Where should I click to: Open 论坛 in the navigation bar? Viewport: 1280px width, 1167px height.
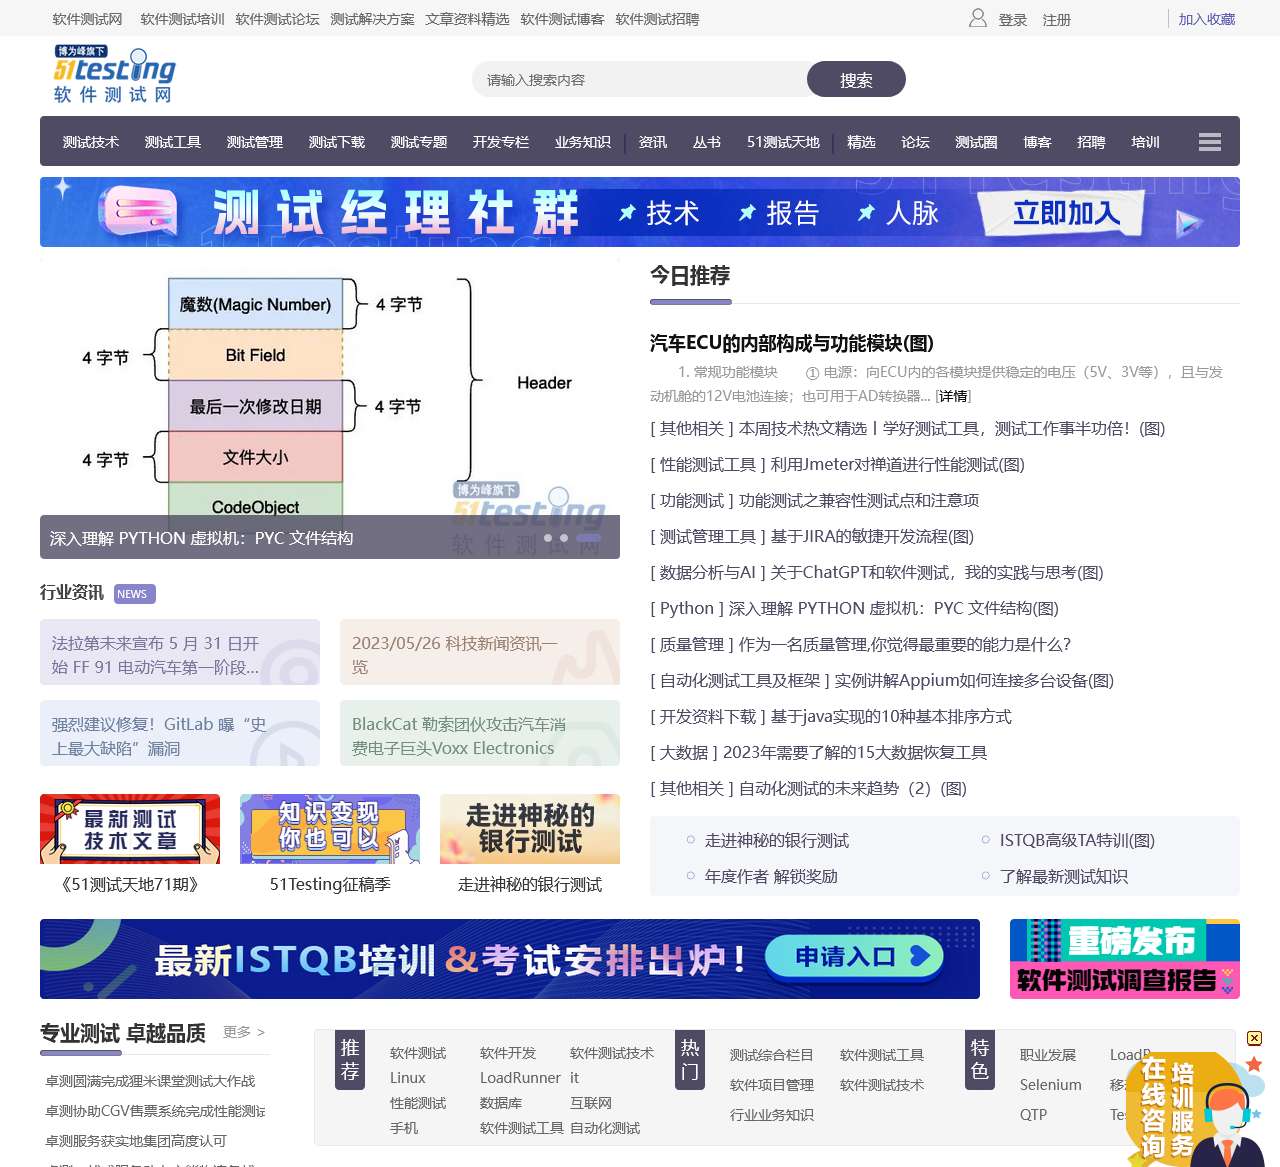[x=915, y=142]
